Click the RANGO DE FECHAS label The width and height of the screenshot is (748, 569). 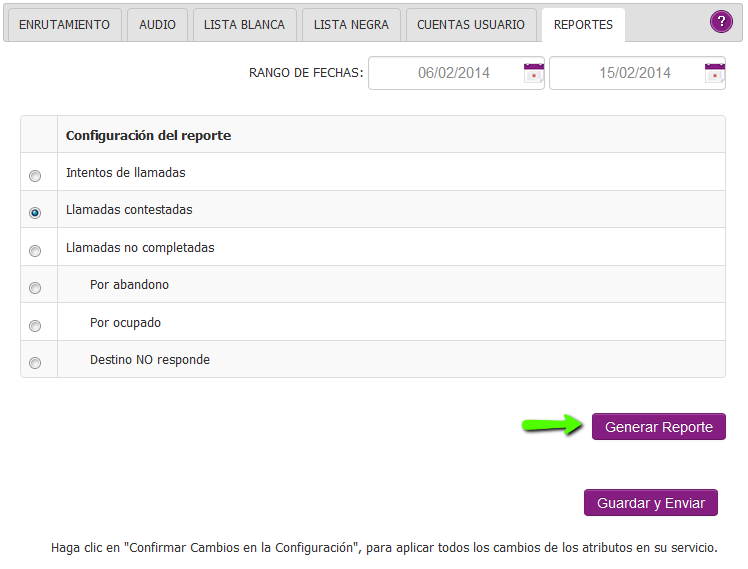click(x=306, y=73)
